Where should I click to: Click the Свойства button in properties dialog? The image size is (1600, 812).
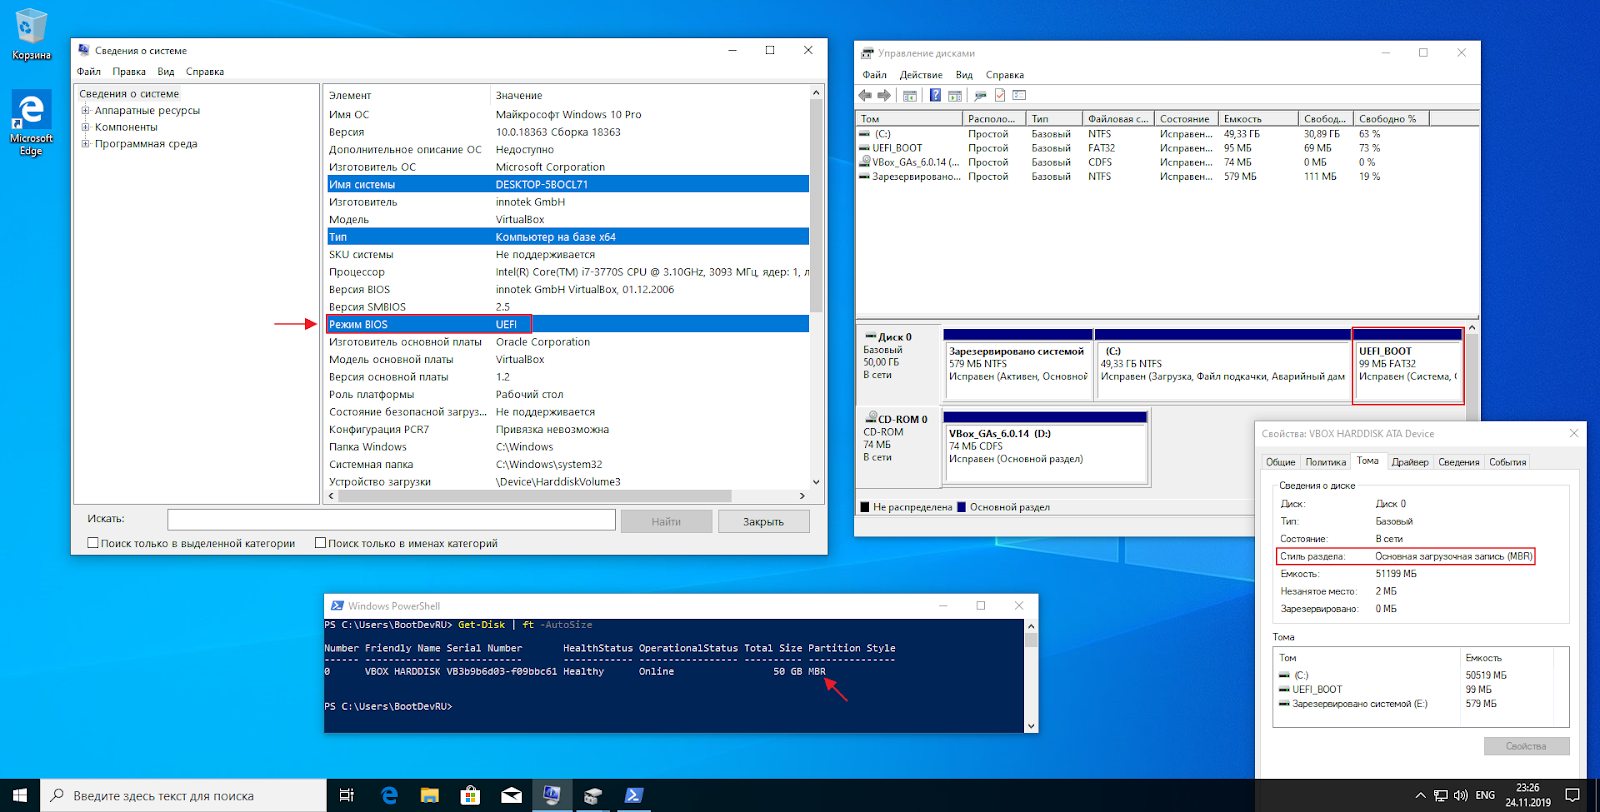pyautogui.click(x=1526, y=746)
